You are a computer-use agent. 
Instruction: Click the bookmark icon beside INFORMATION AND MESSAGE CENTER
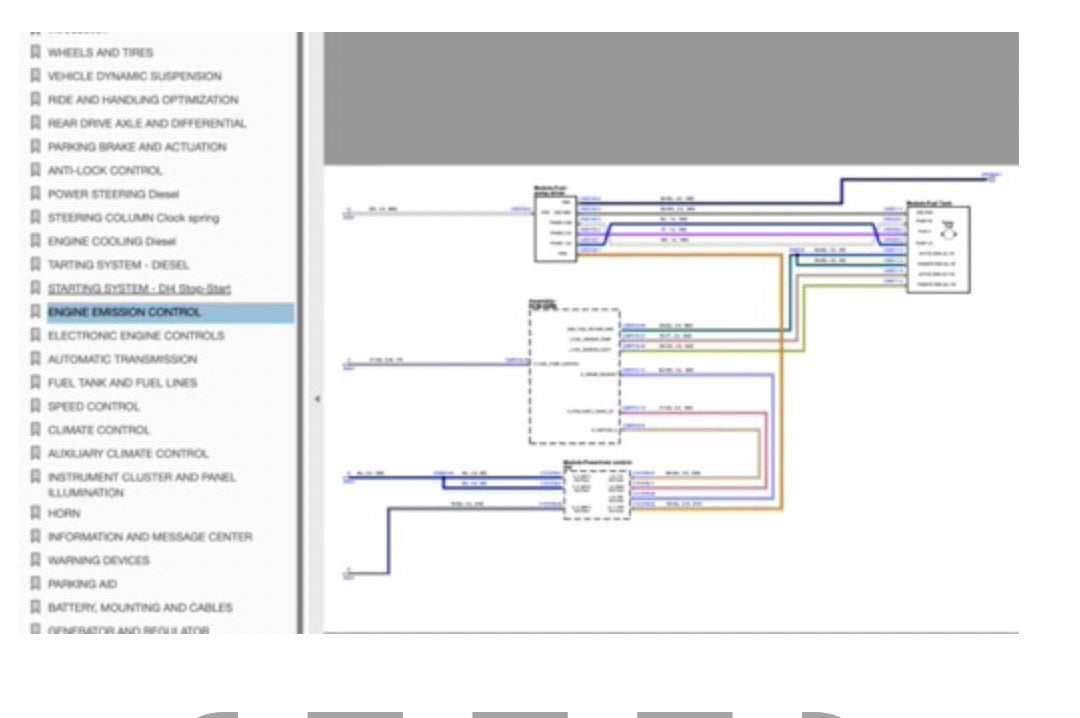(x=36, y=536)
